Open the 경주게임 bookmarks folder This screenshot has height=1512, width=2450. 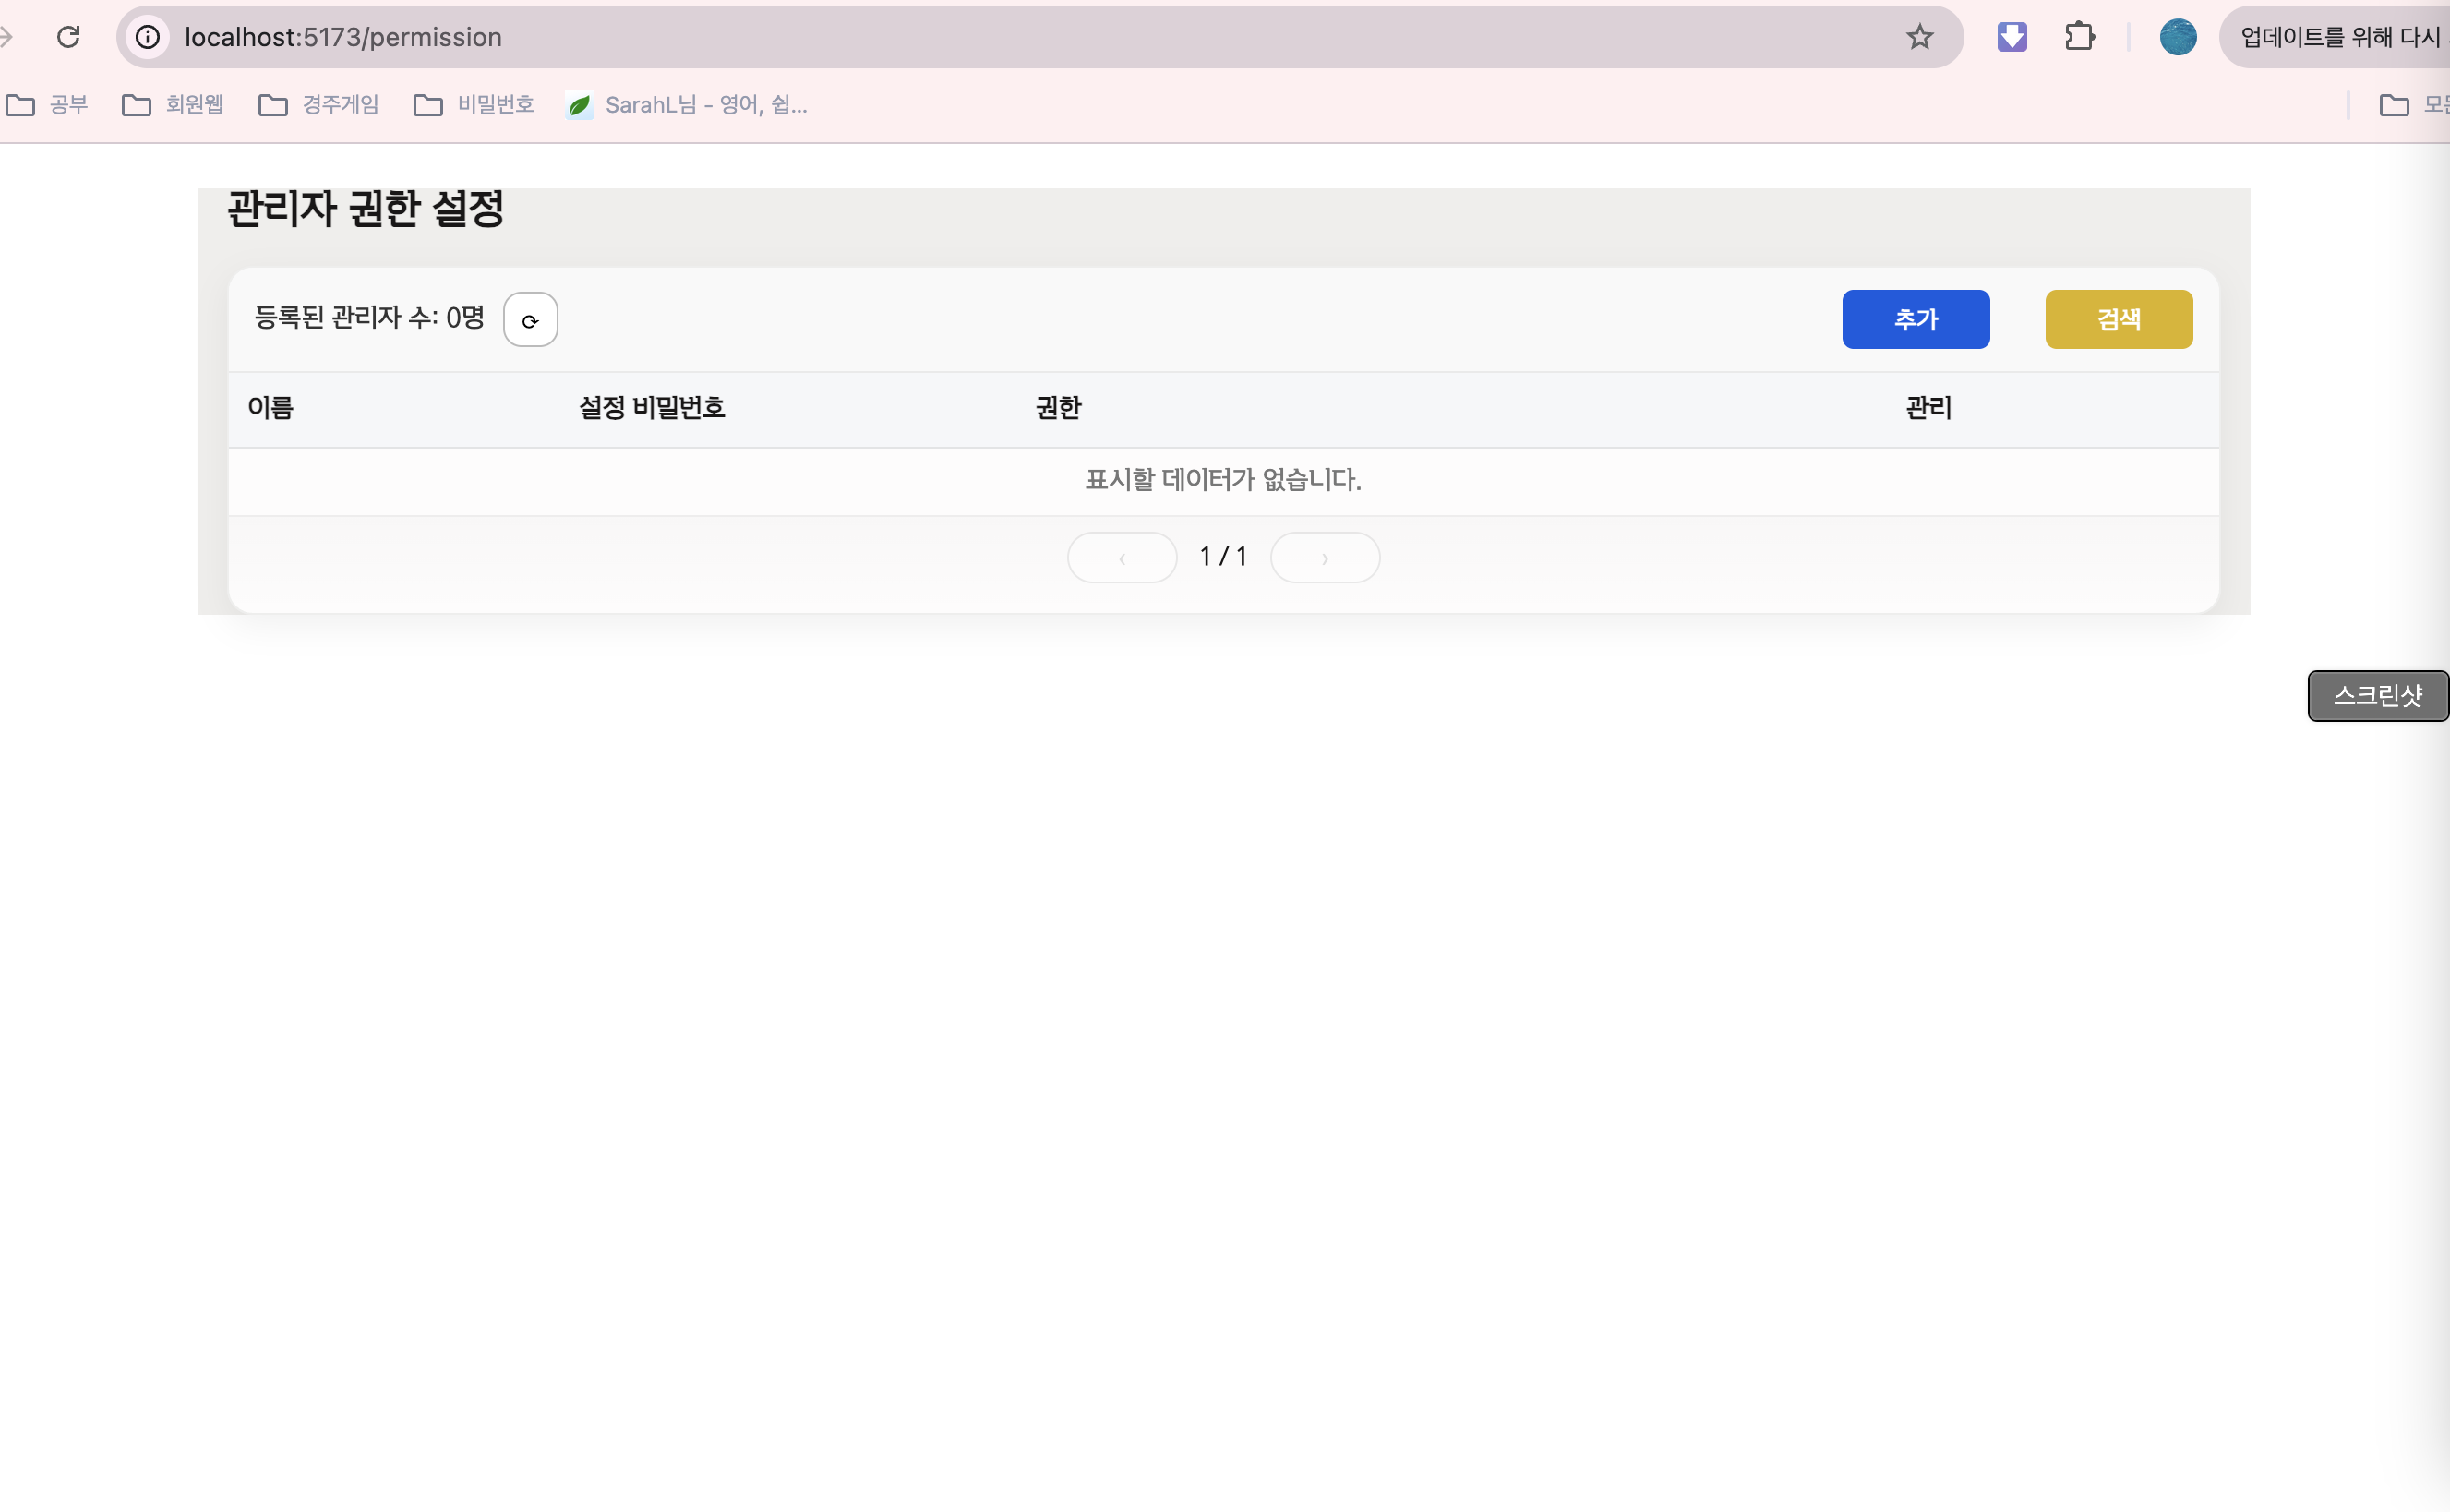pyautogui.click(x=319, y=105)
